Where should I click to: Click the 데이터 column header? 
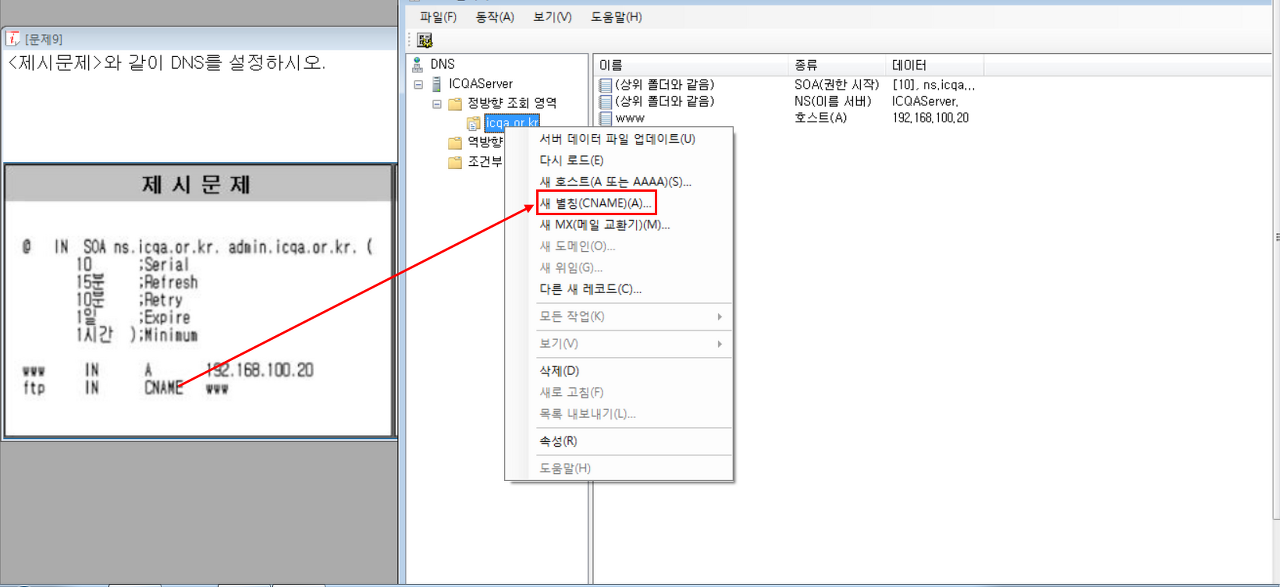click(x=935, y=65)
